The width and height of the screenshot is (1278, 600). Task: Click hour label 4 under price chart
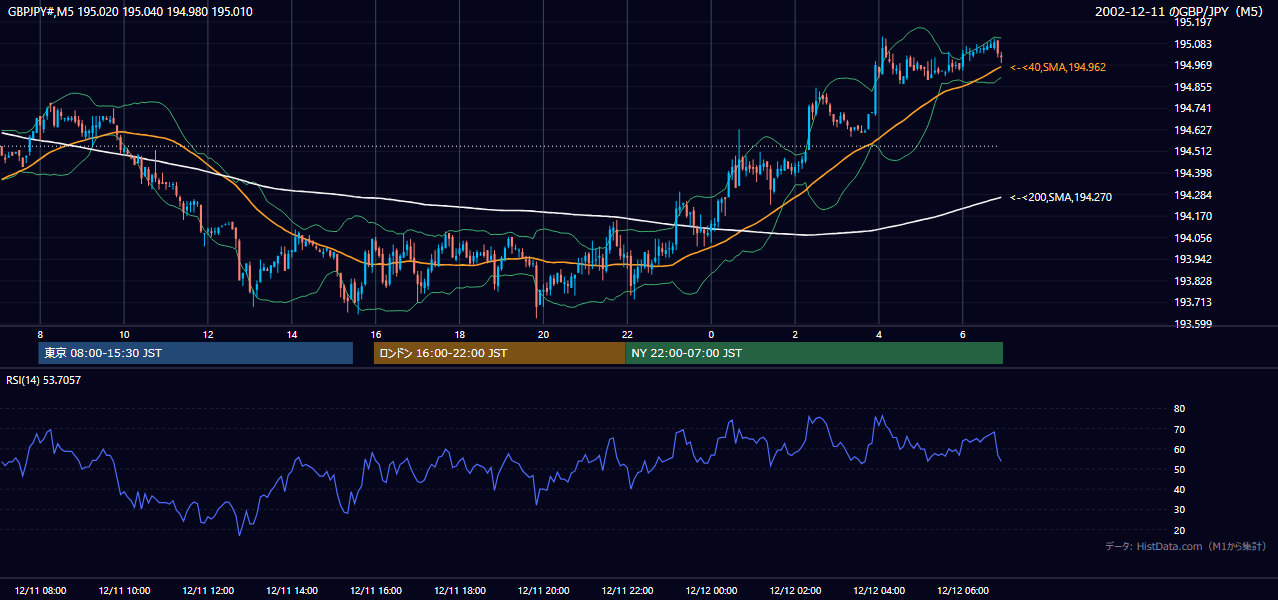(x=879, y=334)
